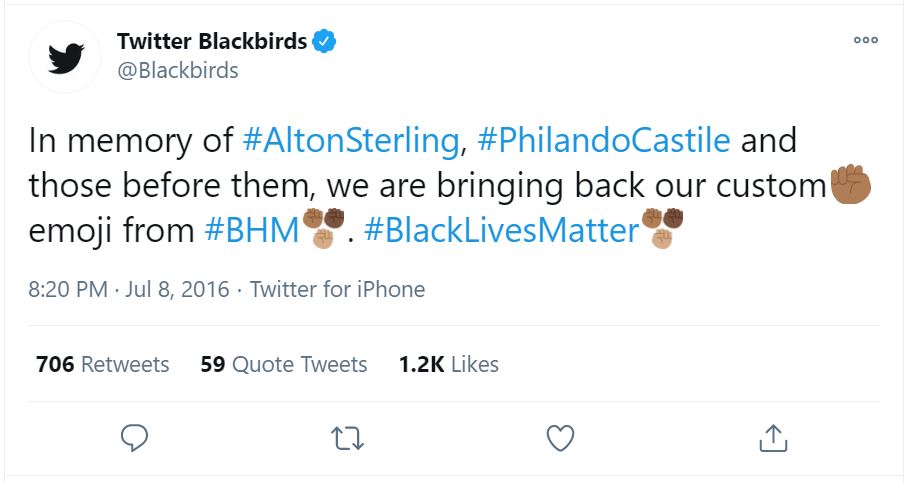The height and width of the screenshot is (483, 910).
Task: Click the raised fist emoji after 'custom'
Action: click(x=852, y=184)
